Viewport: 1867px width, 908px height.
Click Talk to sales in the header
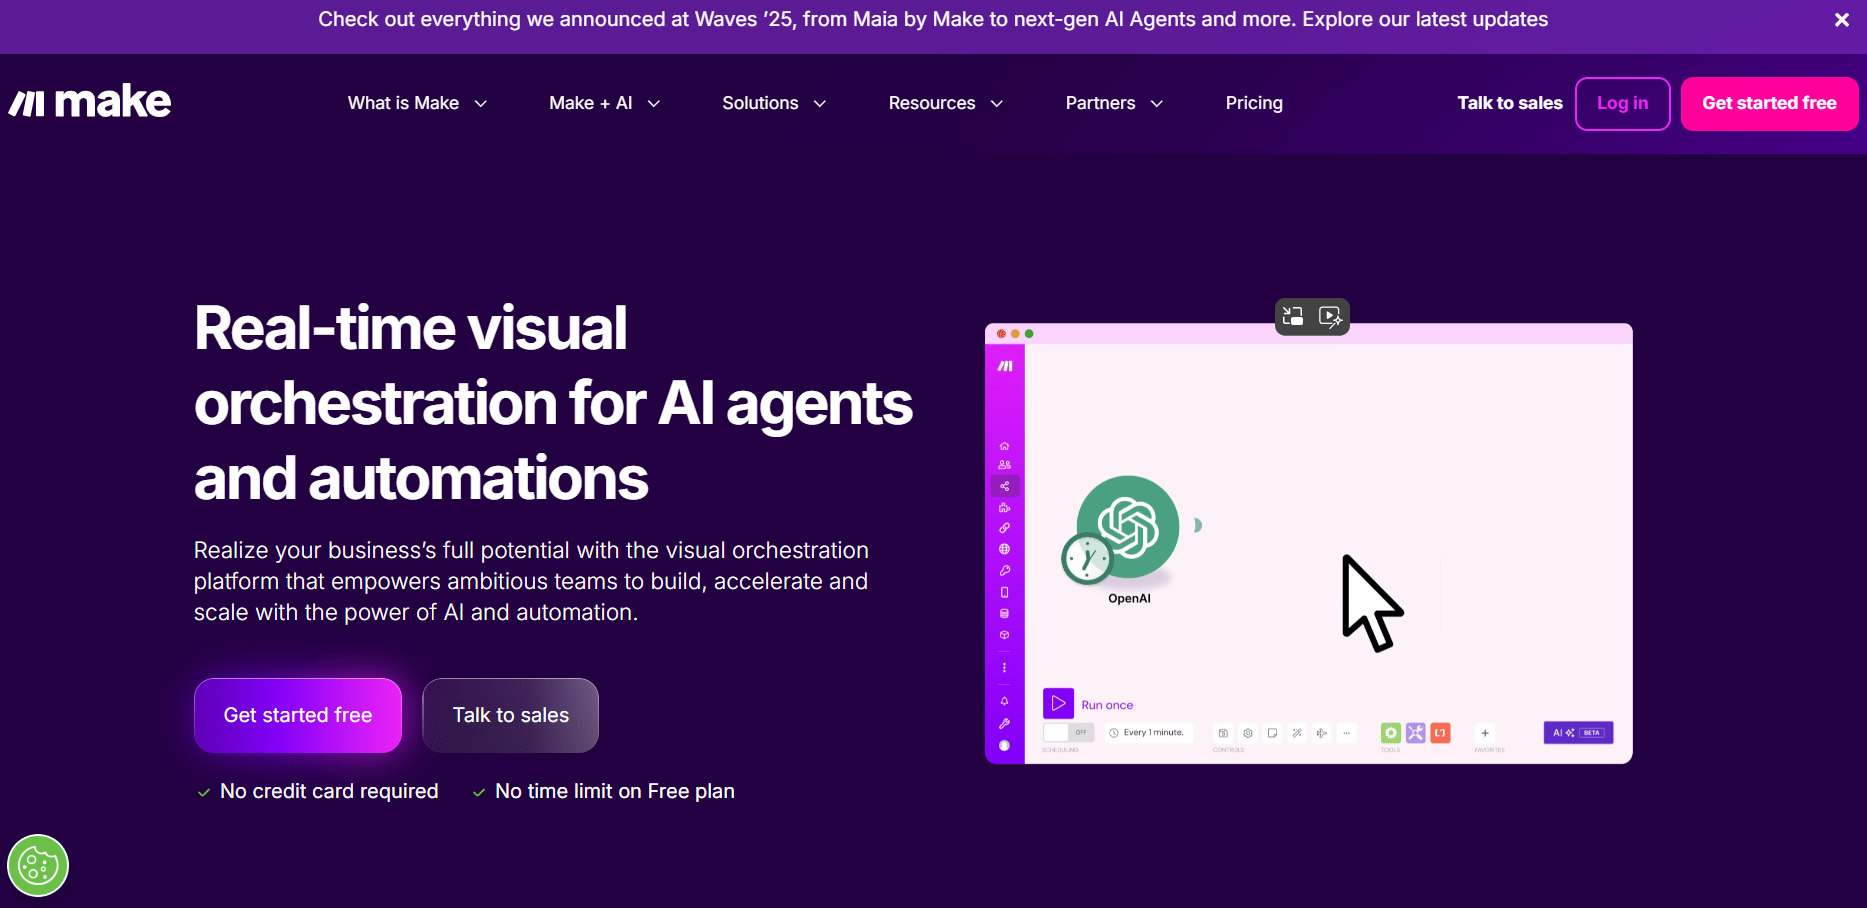(x=1510, y=103)
